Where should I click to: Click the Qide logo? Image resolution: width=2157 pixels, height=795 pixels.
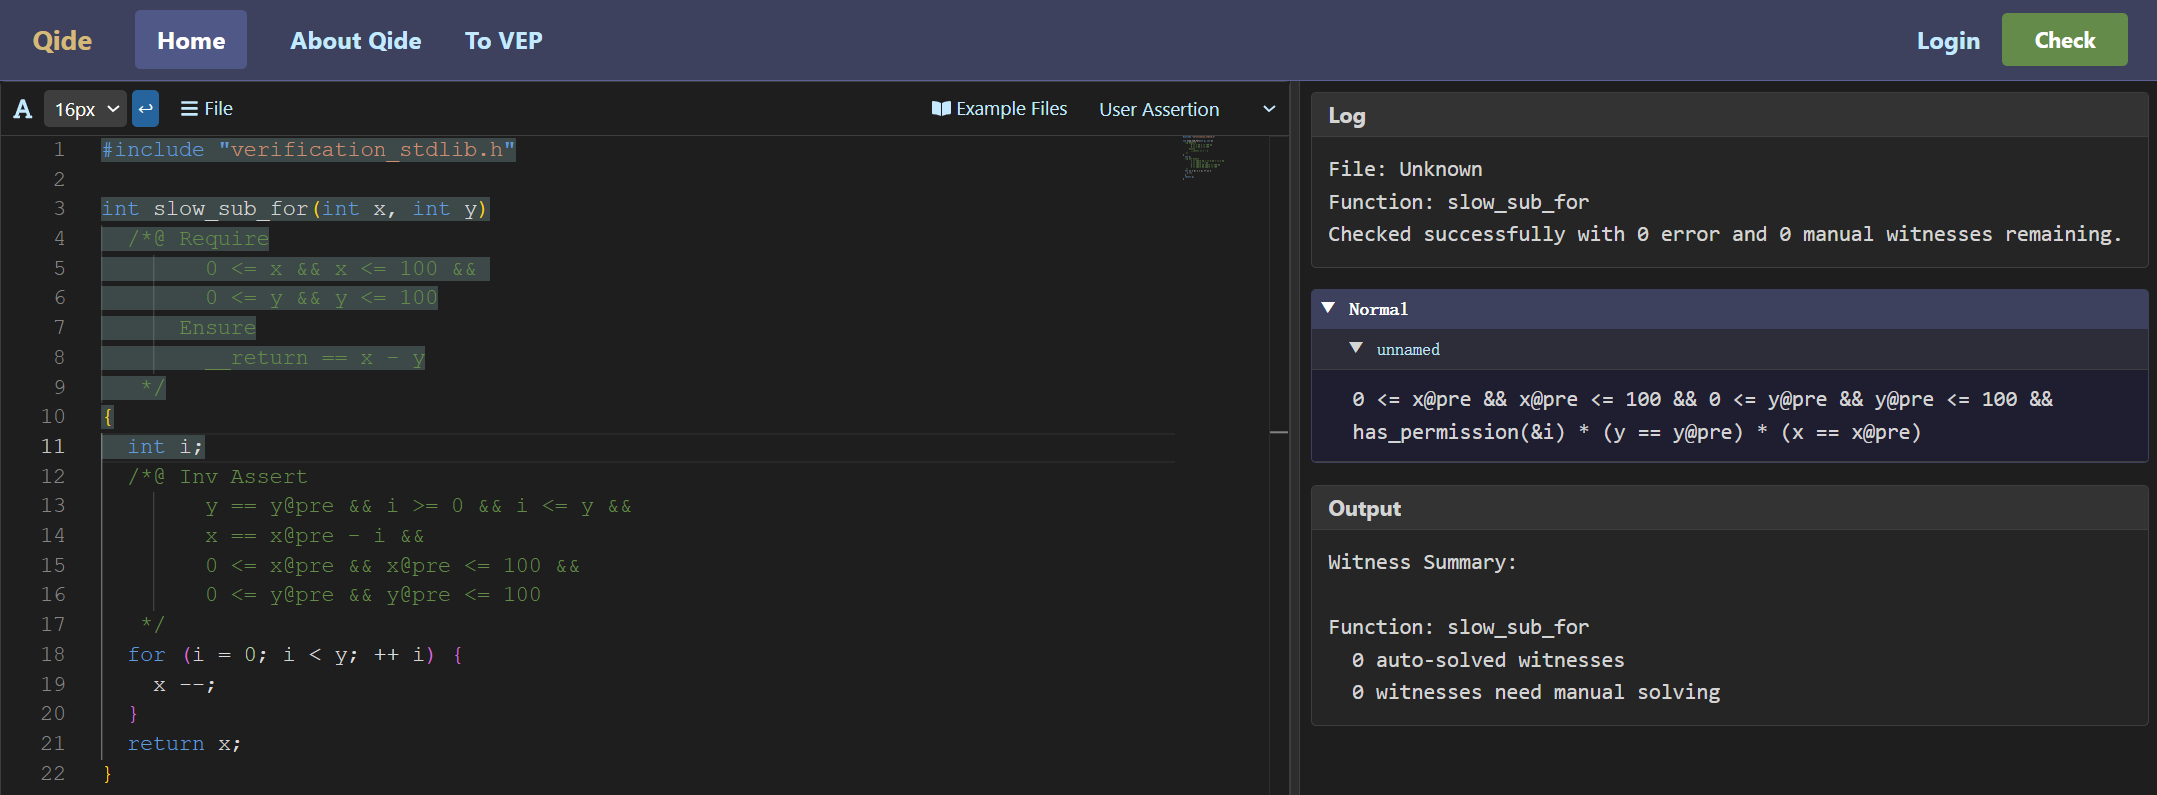pos(62,41)
